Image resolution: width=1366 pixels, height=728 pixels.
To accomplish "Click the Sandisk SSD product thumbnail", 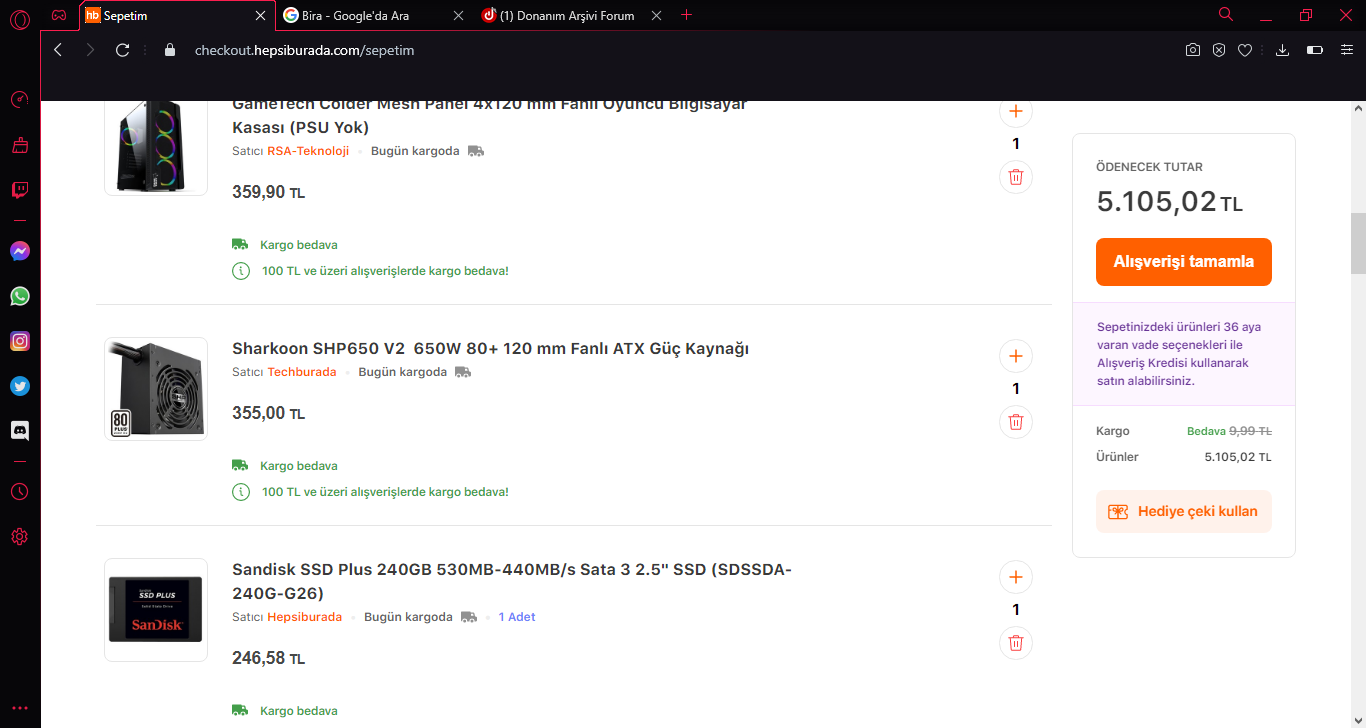I will 156,610.
